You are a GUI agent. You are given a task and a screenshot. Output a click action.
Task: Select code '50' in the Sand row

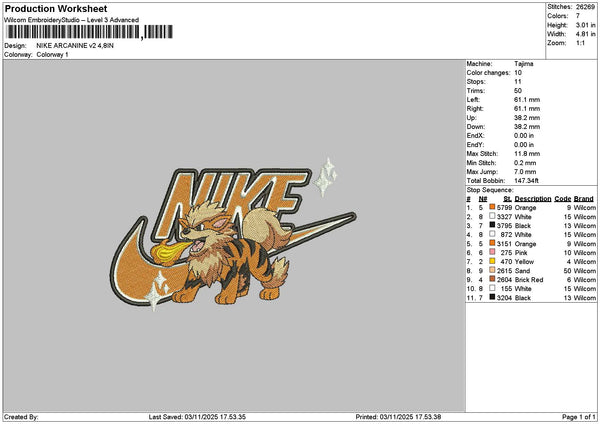(567, 271)
